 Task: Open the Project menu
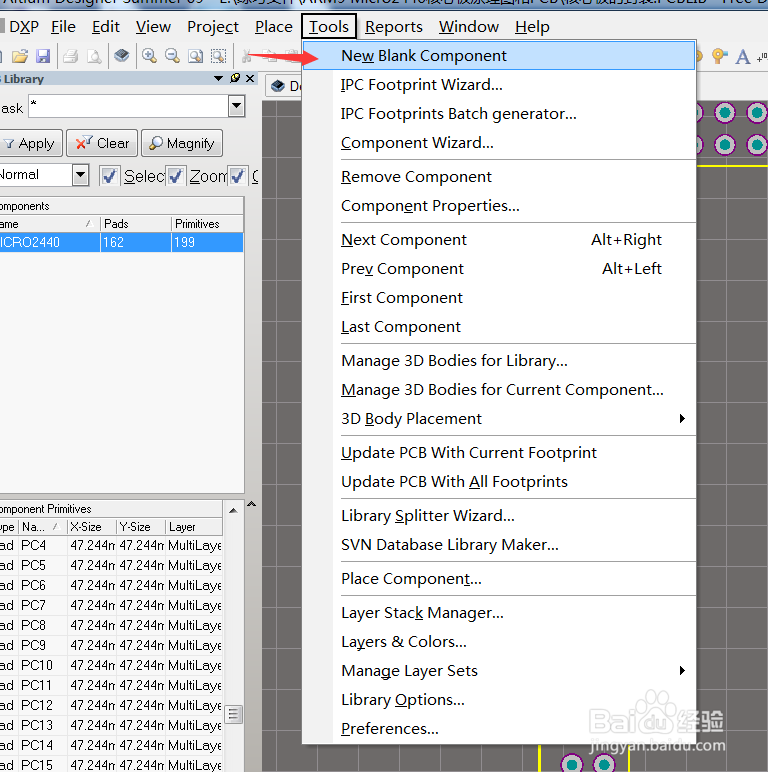tap(213, 27)
